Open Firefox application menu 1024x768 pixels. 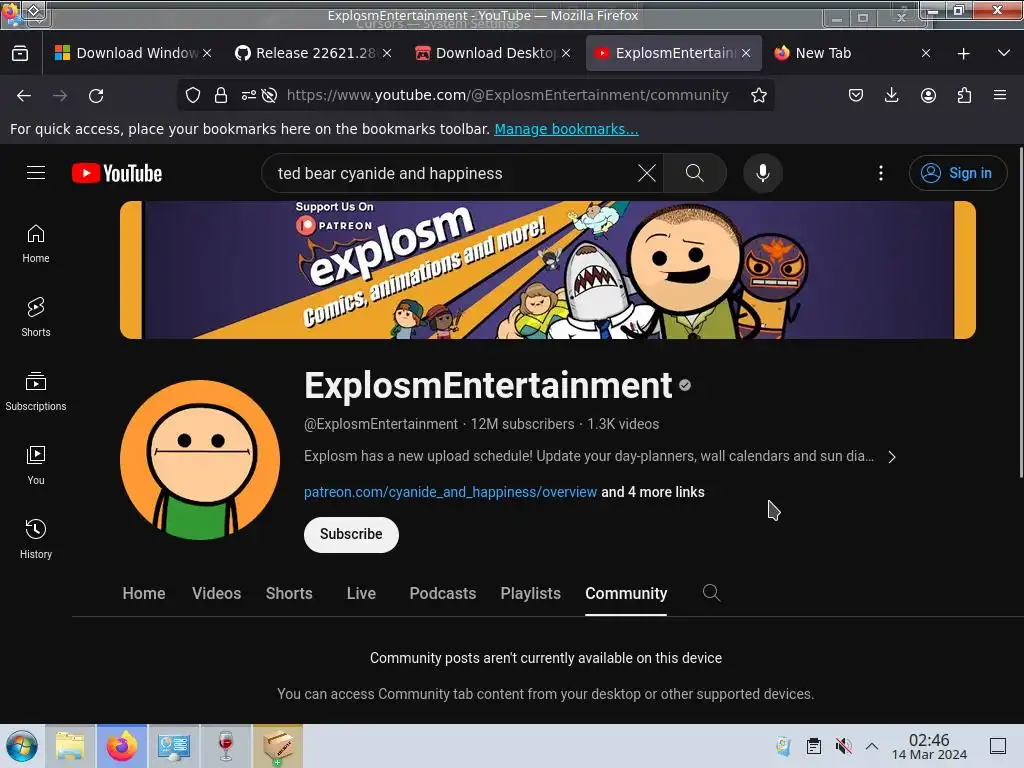pos(1000,95)
